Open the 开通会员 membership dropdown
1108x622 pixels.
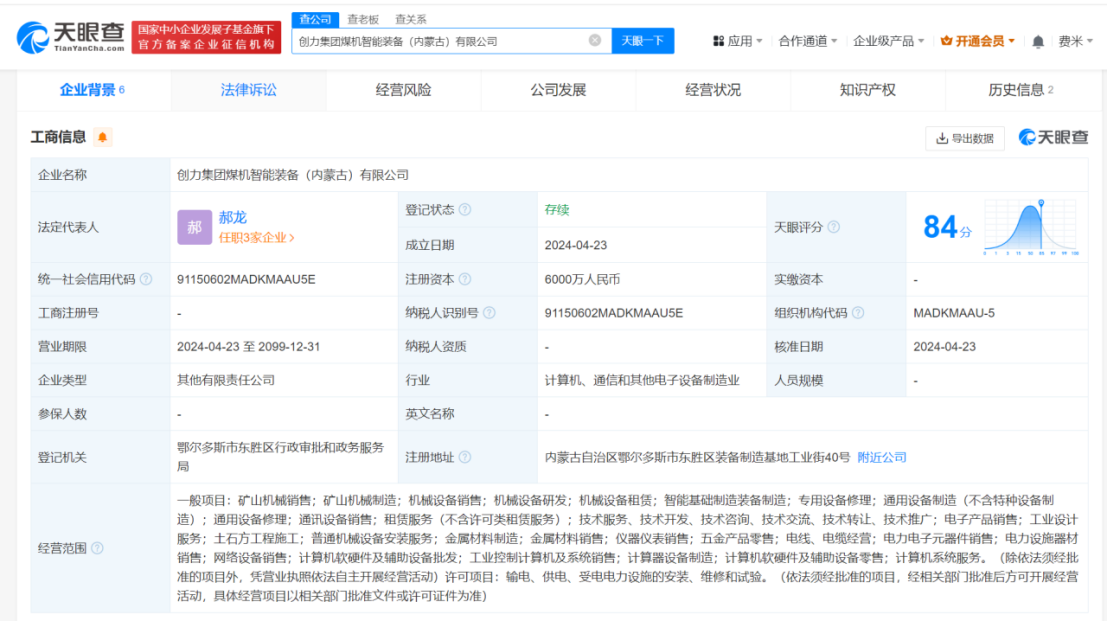(x=977, y=41)
